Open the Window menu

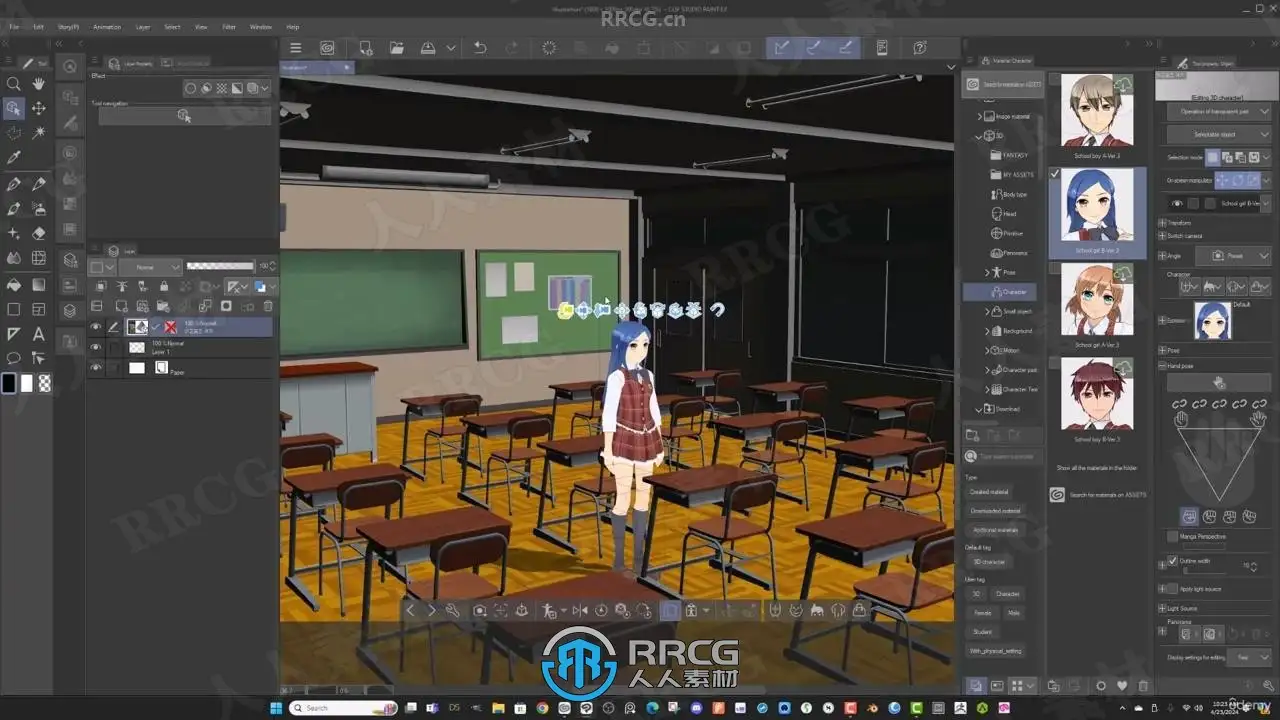261,27
